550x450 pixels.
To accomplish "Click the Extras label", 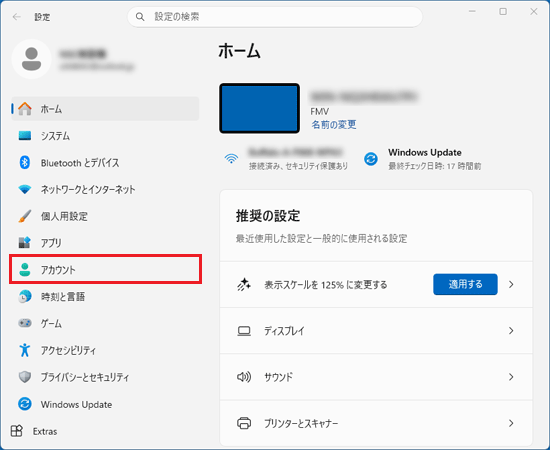I will (45, 431).
